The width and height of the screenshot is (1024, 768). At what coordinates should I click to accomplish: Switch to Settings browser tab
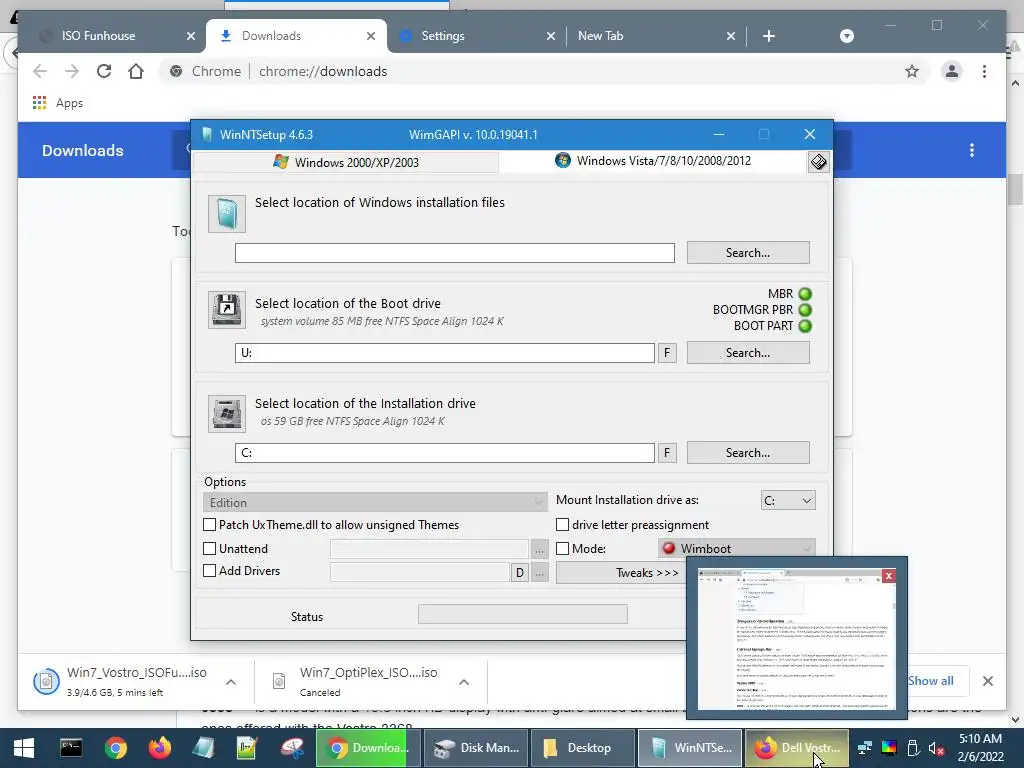point(443,36)
